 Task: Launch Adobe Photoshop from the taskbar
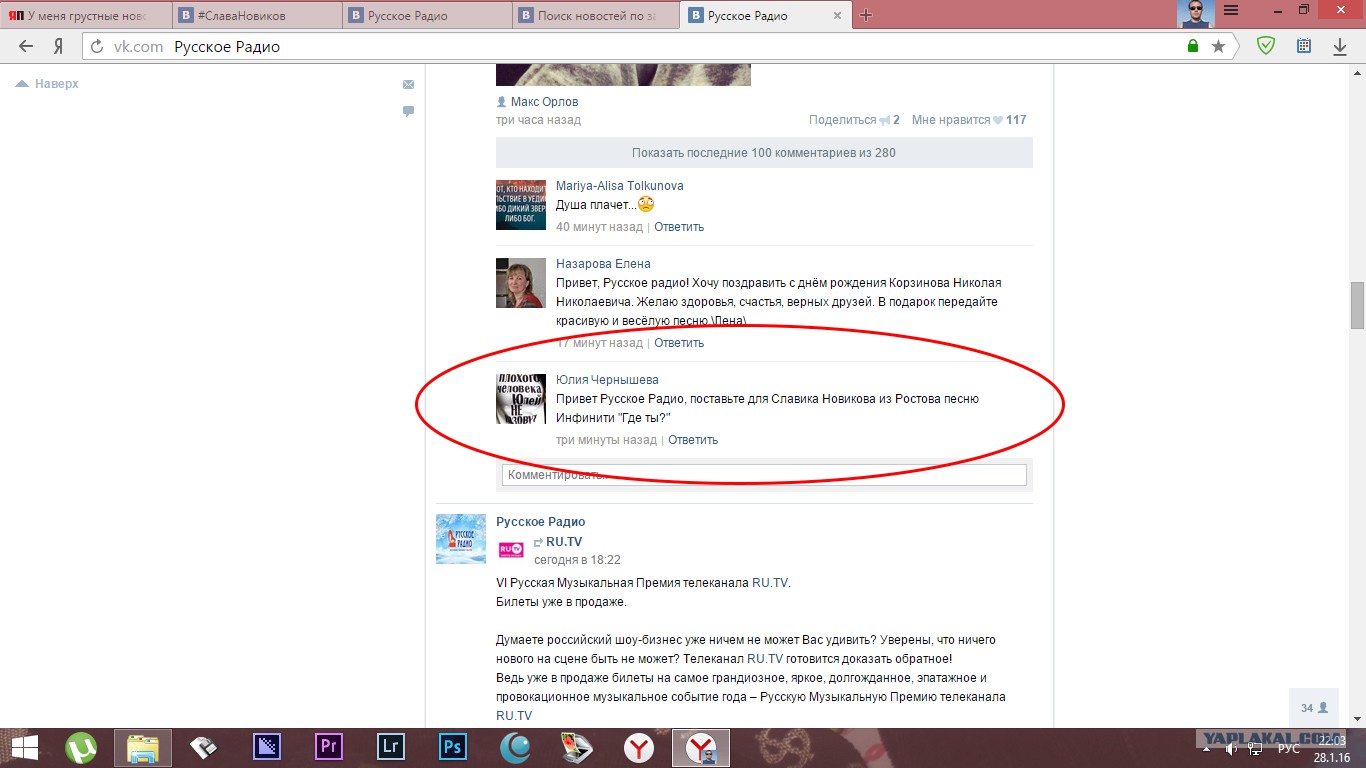453,748
